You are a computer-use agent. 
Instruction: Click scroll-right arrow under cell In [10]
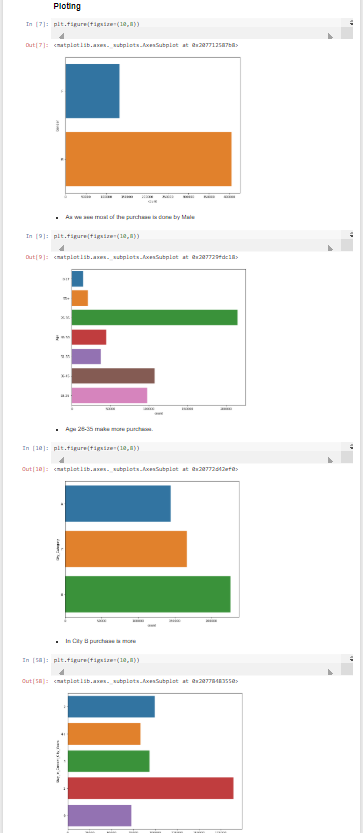pos(331,460)
